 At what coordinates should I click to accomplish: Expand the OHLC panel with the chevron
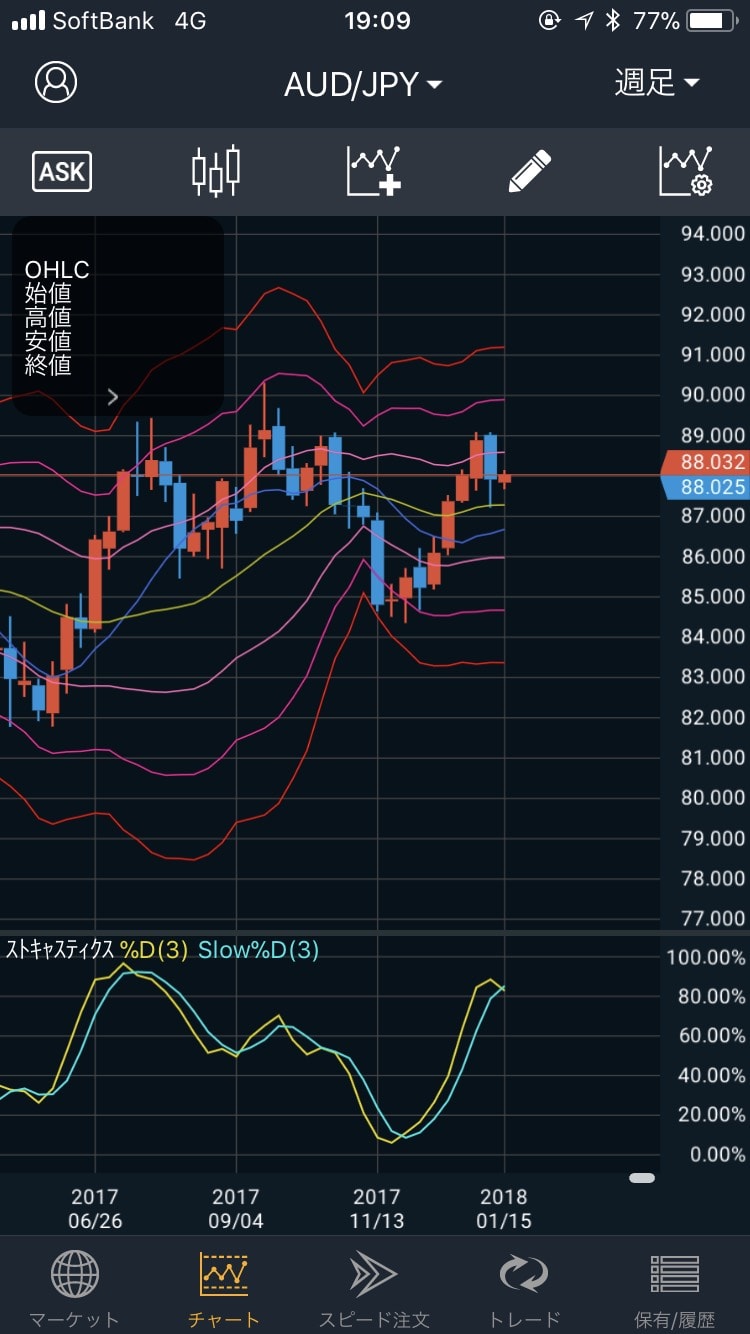(x=112, y=397)
